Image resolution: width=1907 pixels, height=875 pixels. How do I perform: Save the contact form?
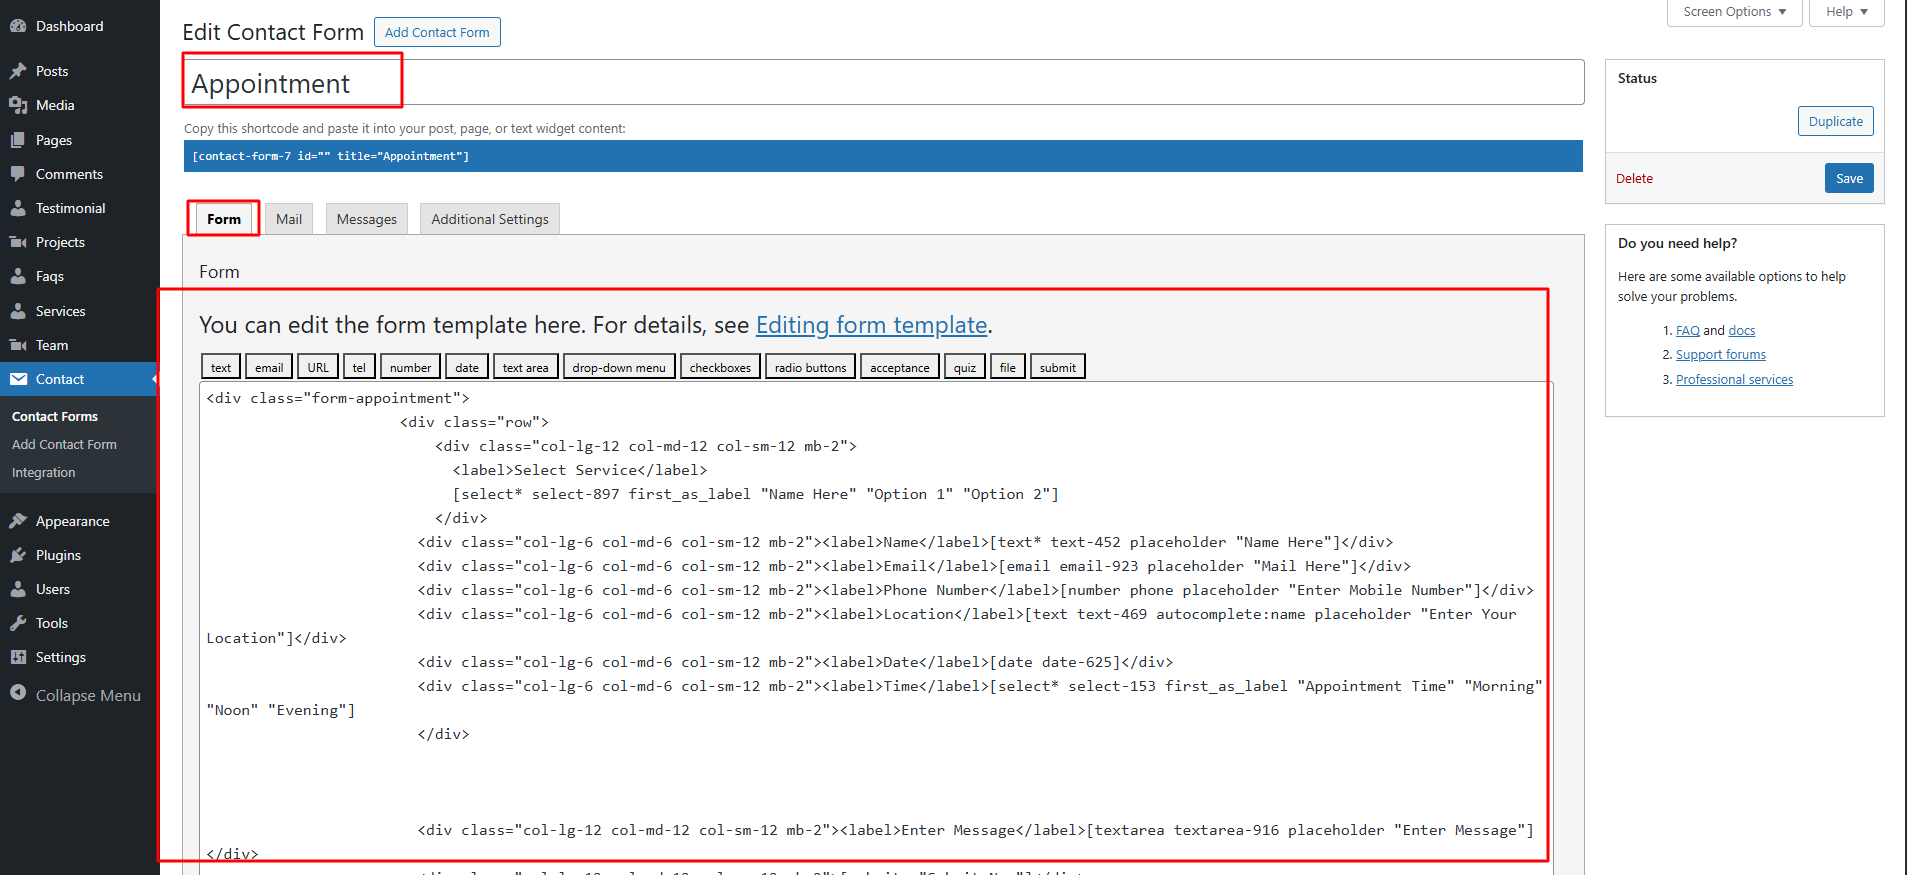pos(1849,178)
